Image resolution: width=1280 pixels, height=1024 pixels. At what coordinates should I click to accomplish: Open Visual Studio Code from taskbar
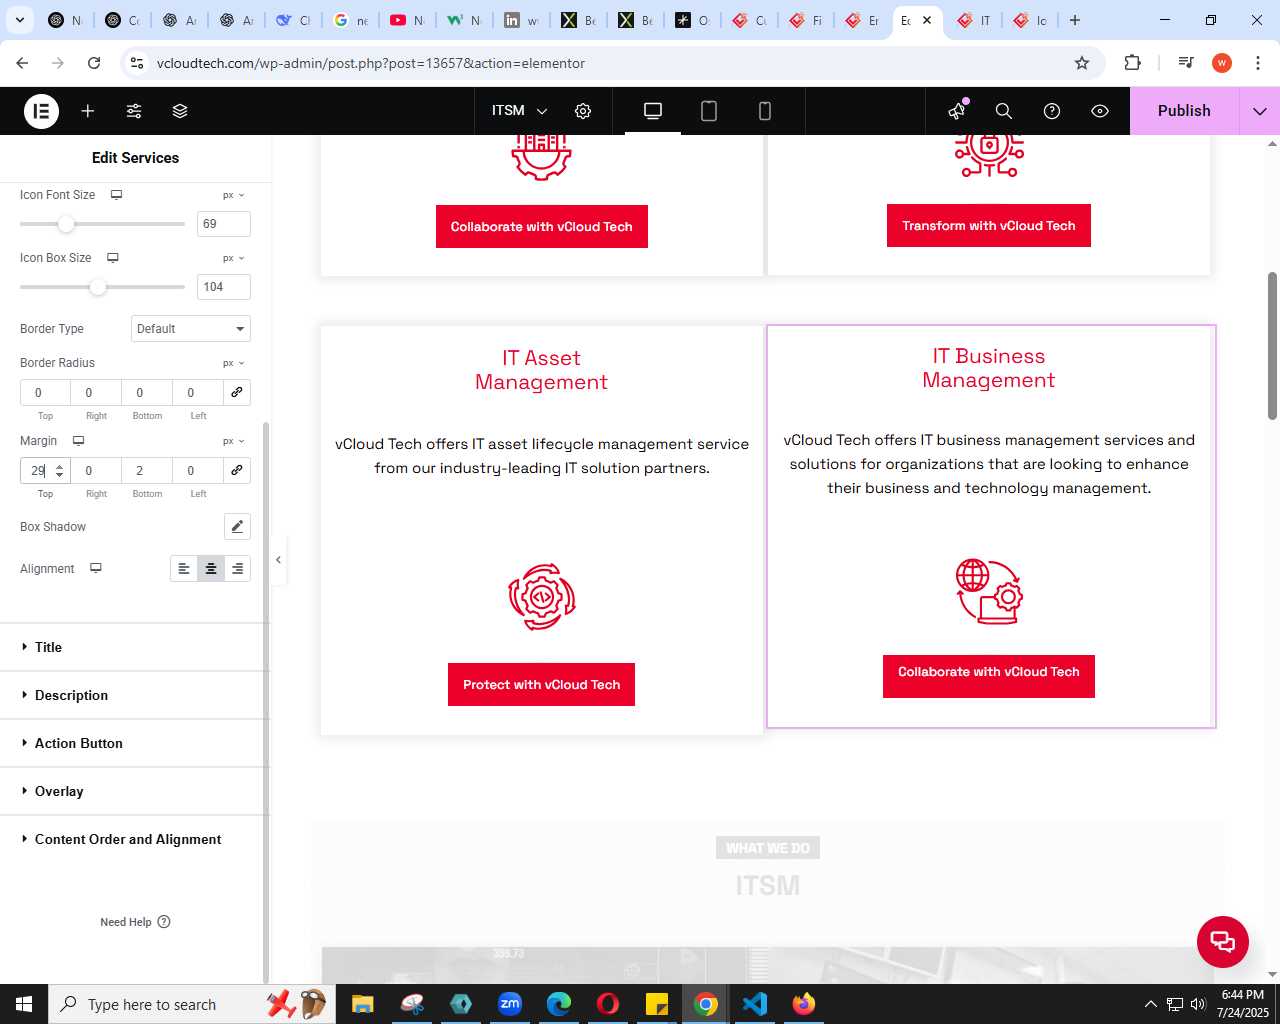pyautogui.click(x=755, y=1004)
